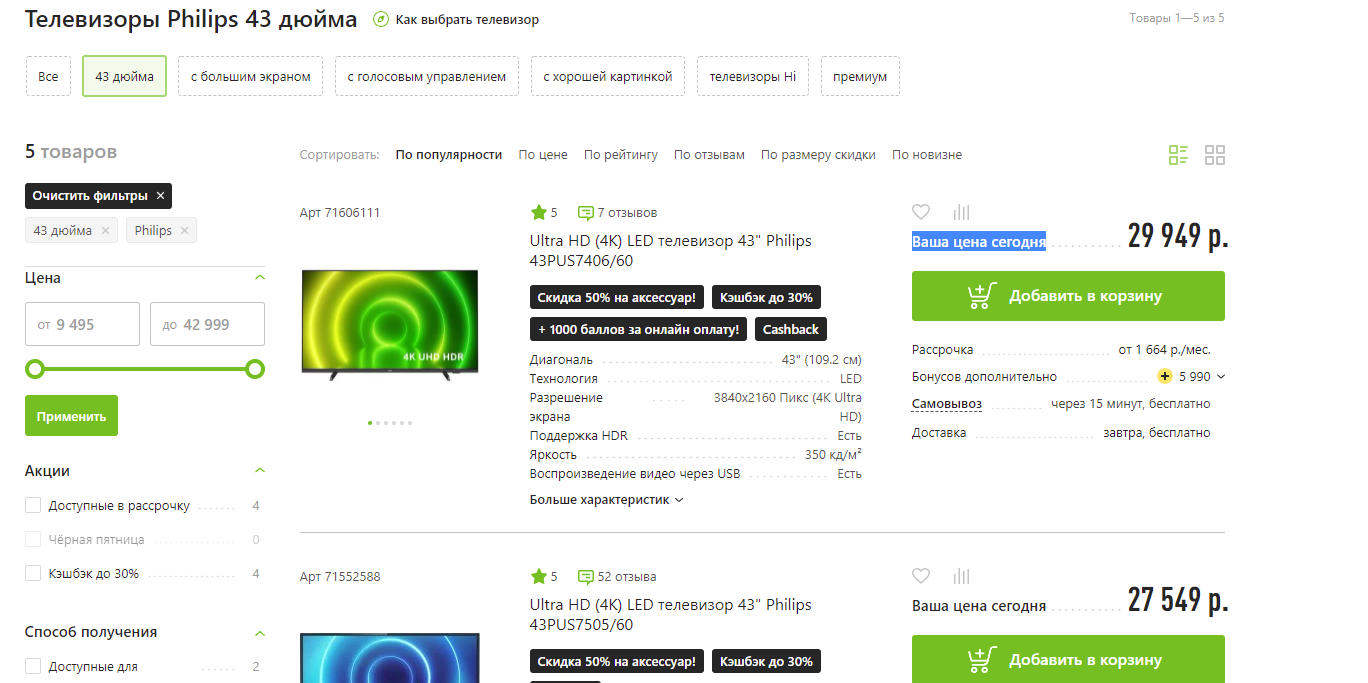This screenshot has width=1368, height=683.
Task: Add 43PUS7505 TV to favorites heart
Action: tap(921, 576)
